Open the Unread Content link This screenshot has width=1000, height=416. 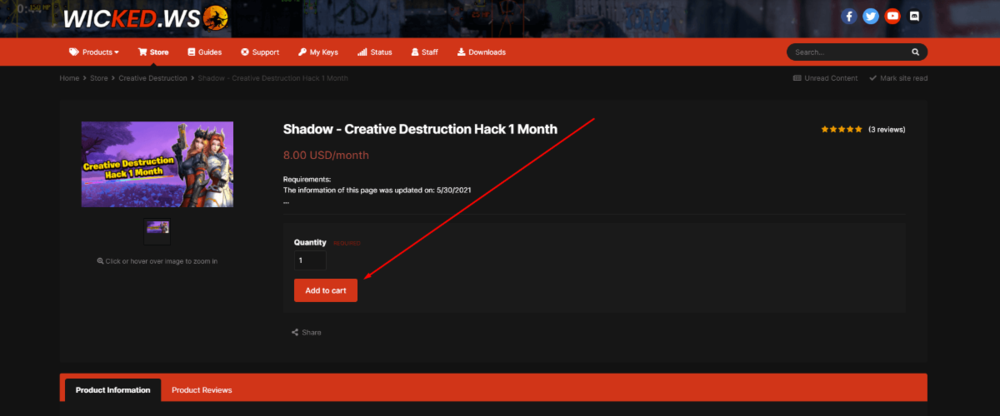(825, 78)
